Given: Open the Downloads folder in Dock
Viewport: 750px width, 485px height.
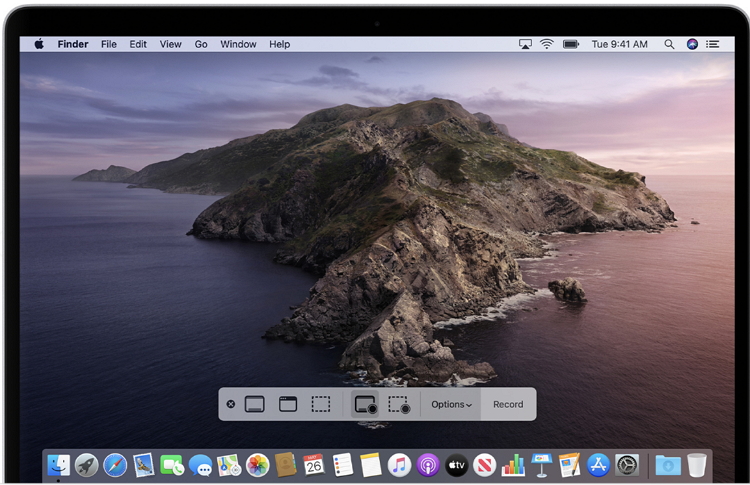Looking at the screenshot, I should click(x=668, y=465).
